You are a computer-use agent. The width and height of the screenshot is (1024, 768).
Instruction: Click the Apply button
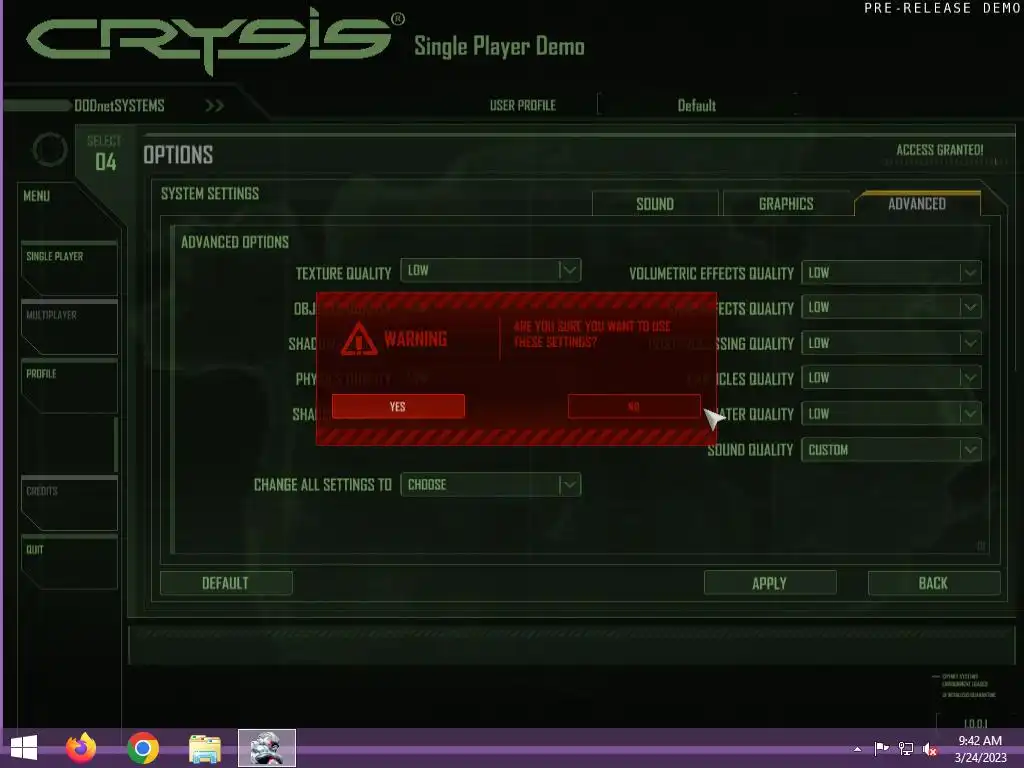(770, 583)
